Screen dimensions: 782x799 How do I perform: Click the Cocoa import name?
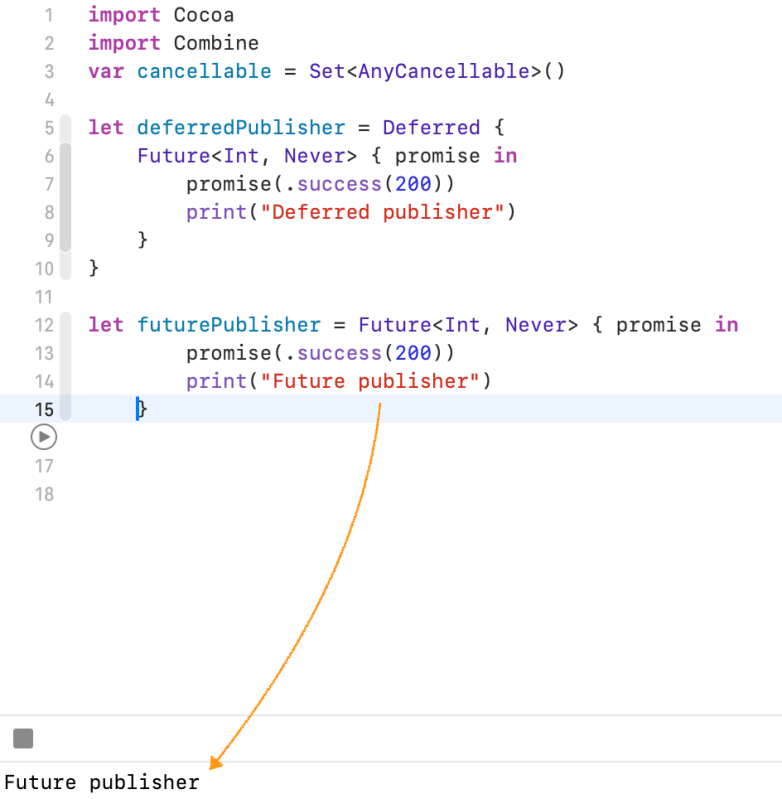click(204, 15)
